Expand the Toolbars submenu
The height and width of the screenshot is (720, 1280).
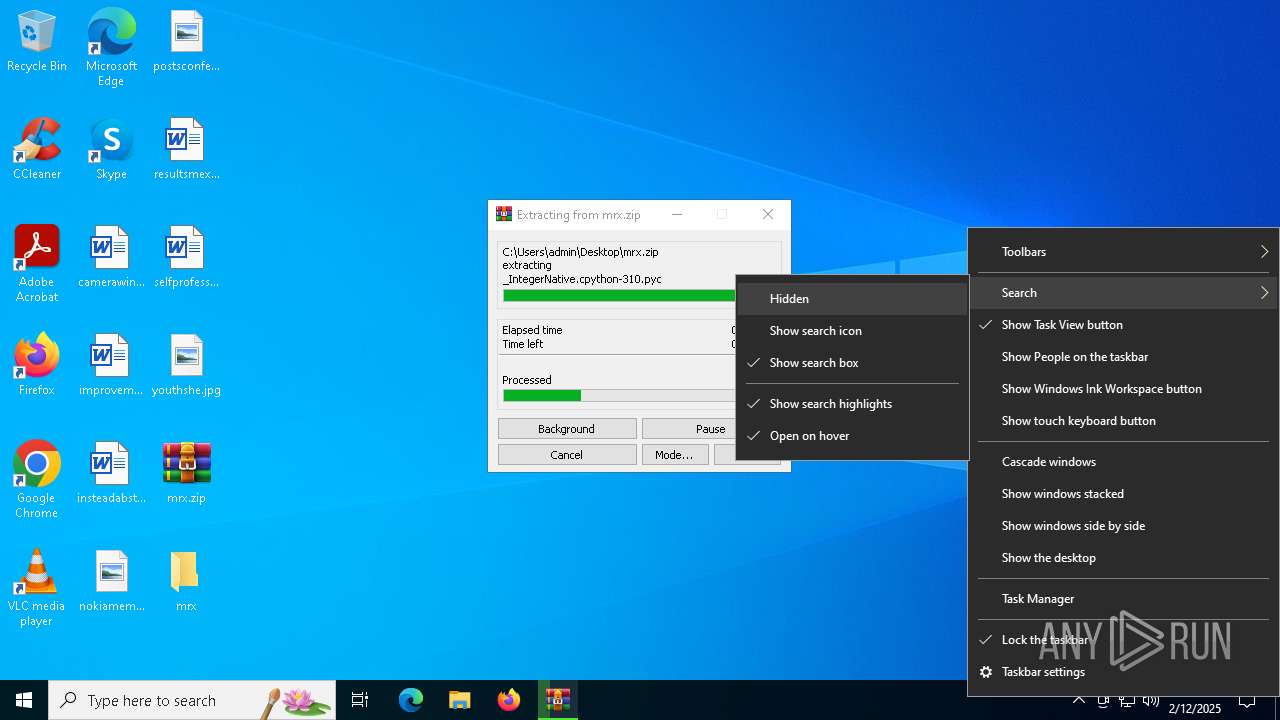click(1123, 252)
